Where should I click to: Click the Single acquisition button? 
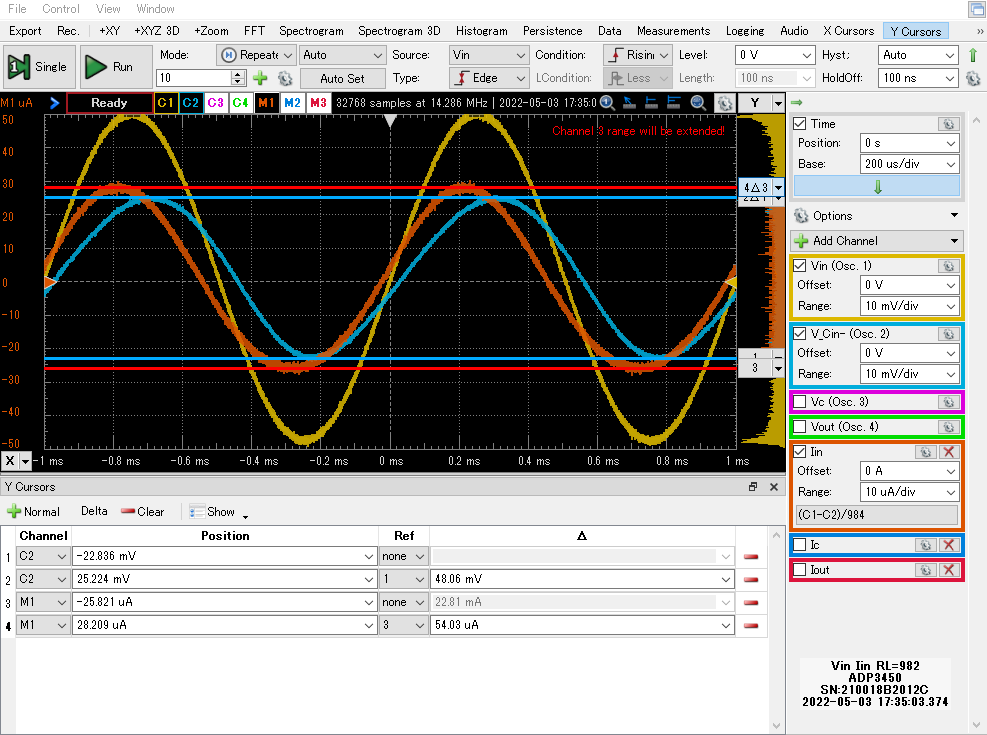[38, 67]
